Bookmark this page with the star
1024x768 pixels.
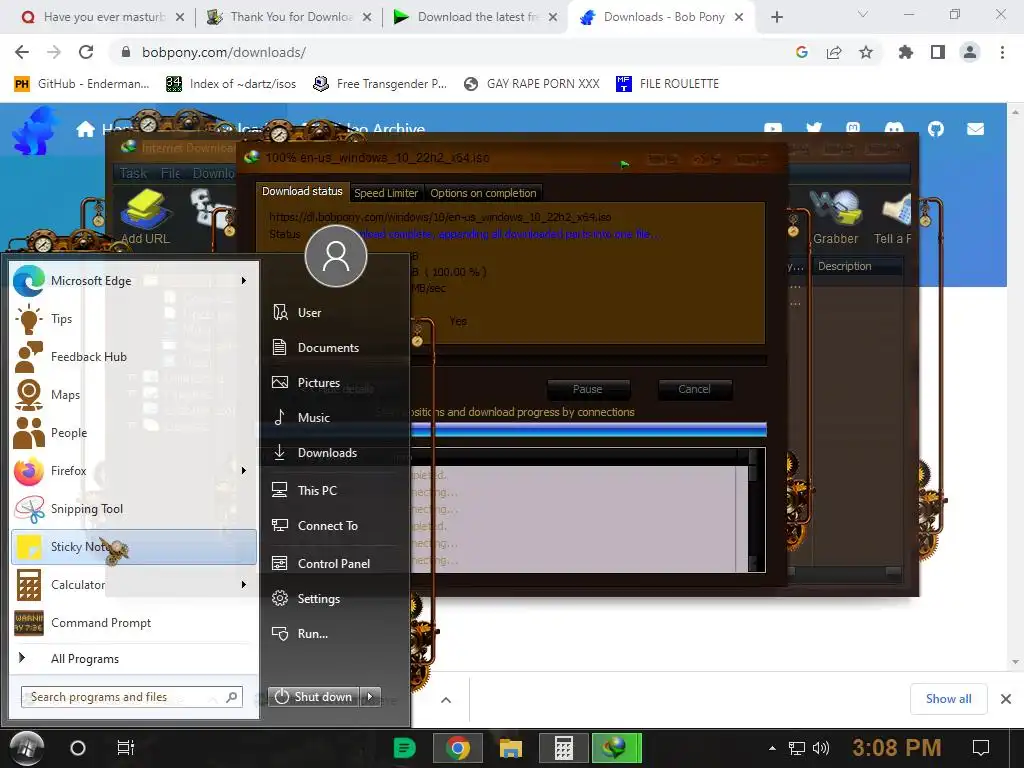click(x=866, y=52)
